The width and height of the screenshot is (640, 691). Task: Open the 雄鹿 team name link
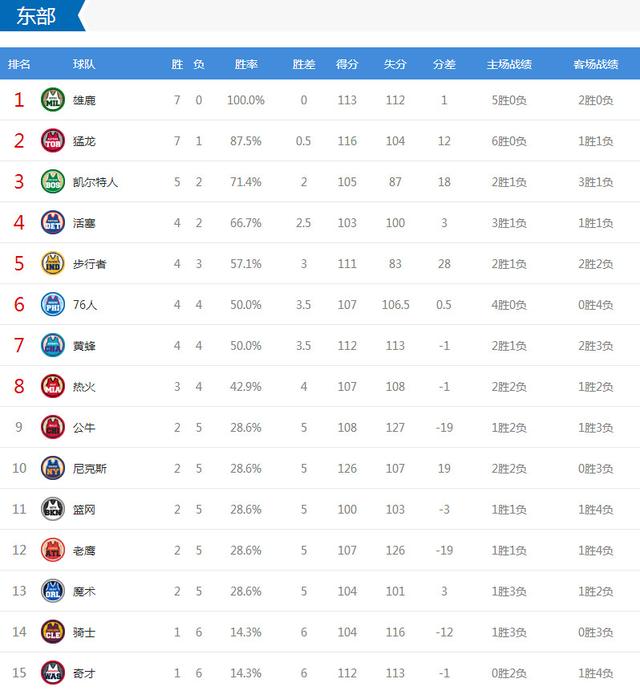tap(85, 100)
